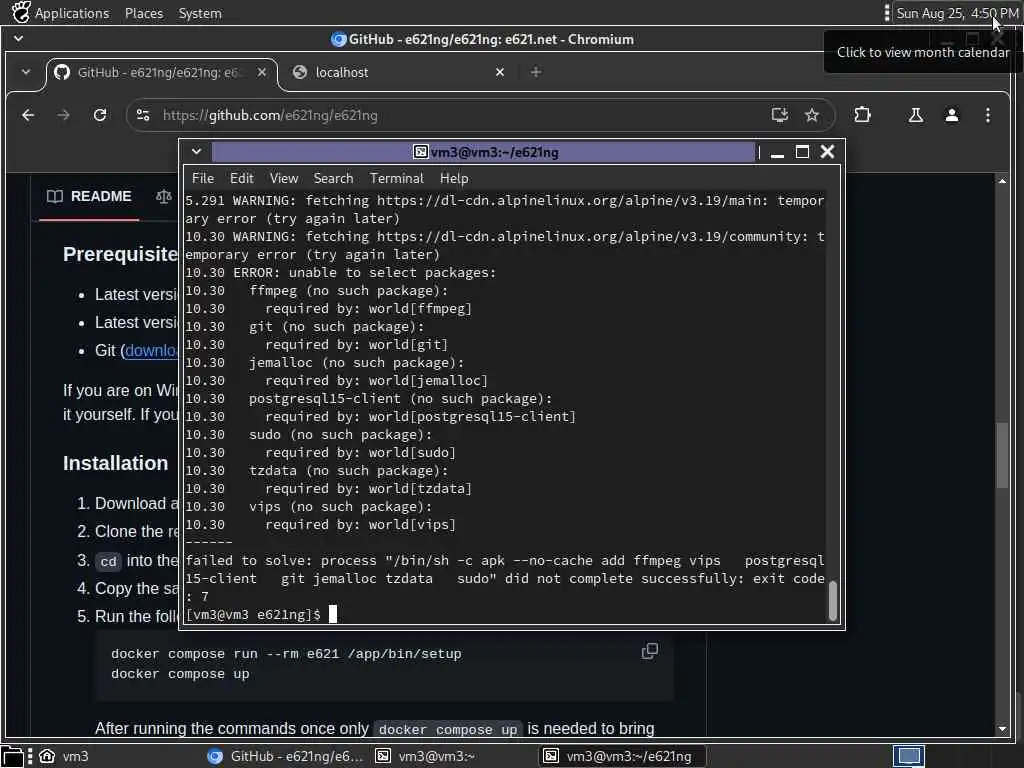Close the localhost tab
Image resolution: width=1024 pixels, height=768 pixels.
500,72
